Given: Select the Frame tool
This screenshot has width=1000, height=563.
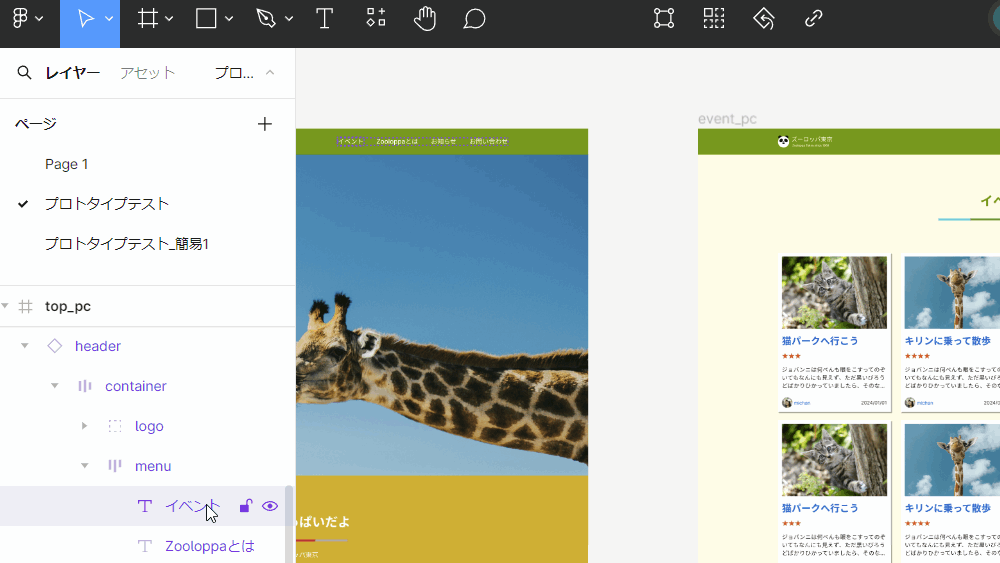Looking at the screenshot, I should click(x=147, y=18).
